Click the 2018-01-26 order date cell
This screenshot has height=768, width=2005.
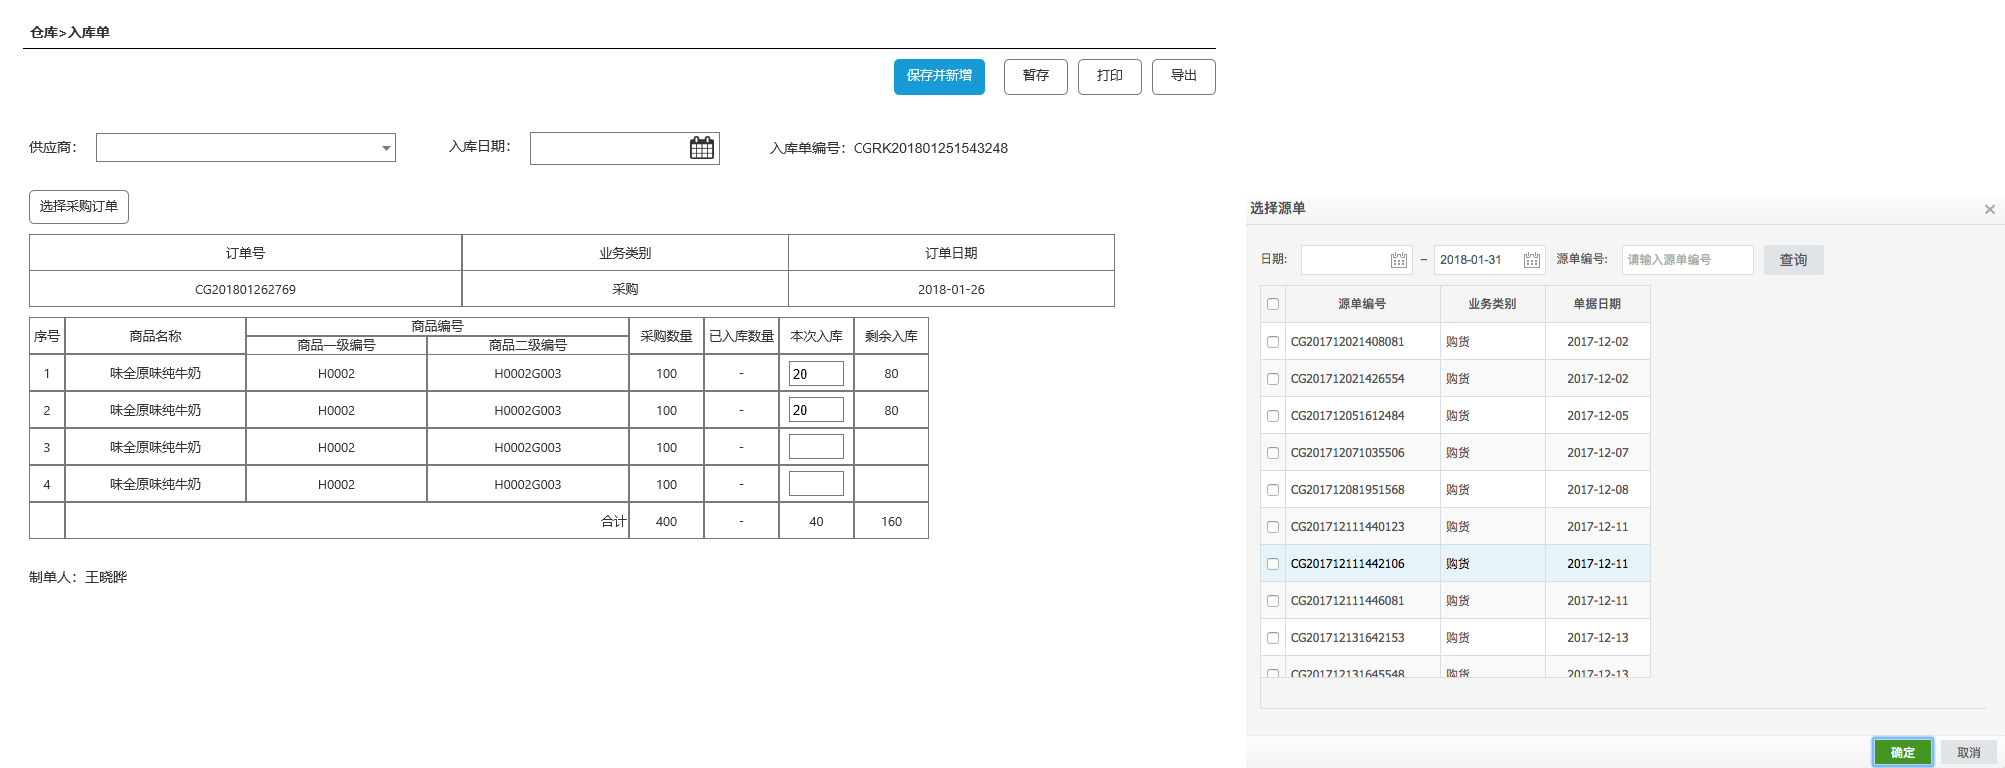[951, 289]
